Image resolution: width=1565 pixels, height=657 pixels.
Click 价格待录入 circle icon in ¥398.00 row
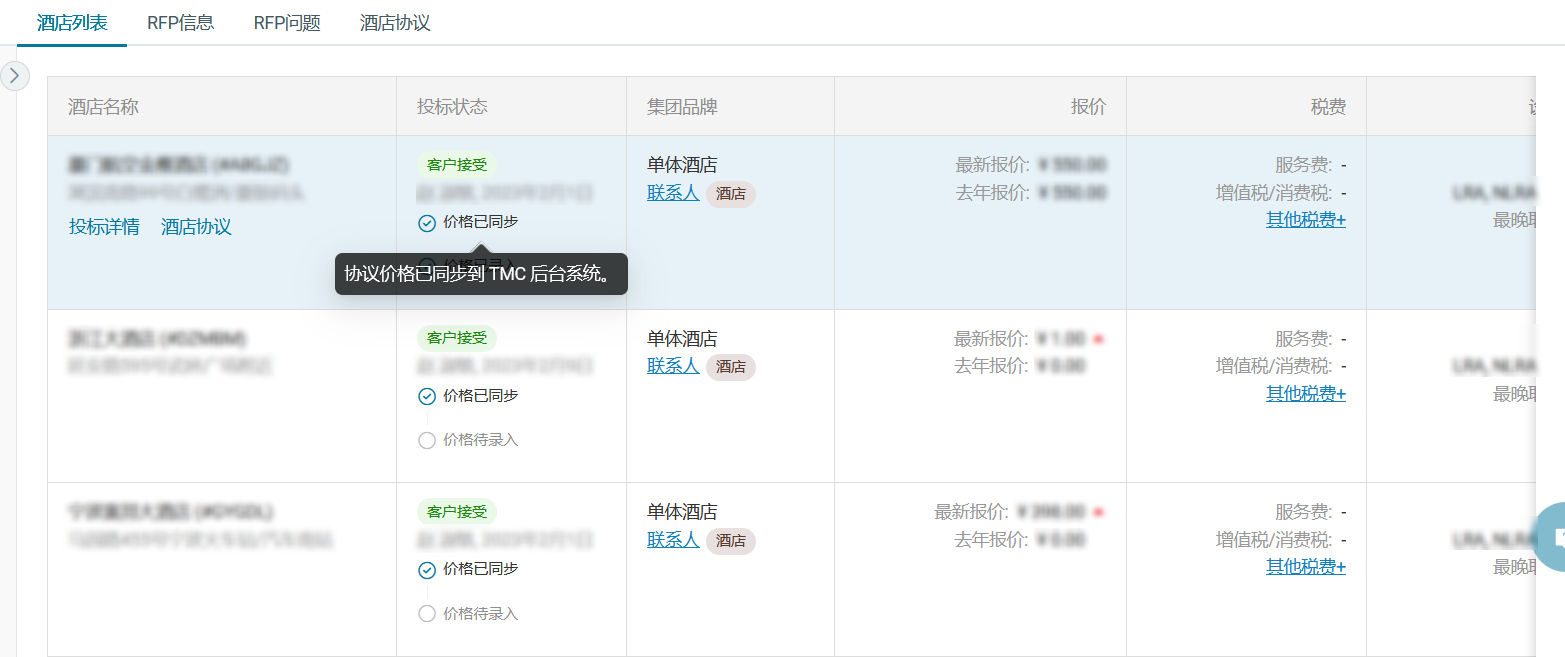[x=427, y=614]
